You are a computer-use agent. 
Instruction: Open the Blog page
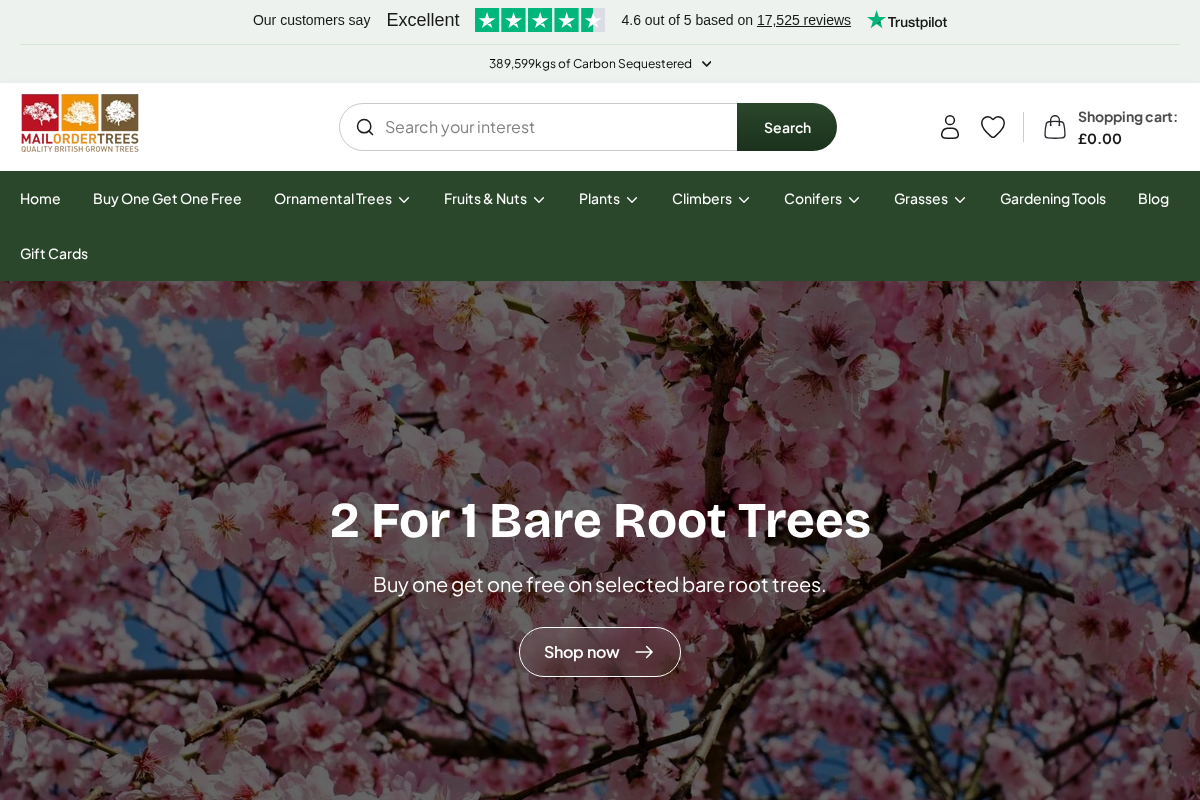click(1153, 199)
